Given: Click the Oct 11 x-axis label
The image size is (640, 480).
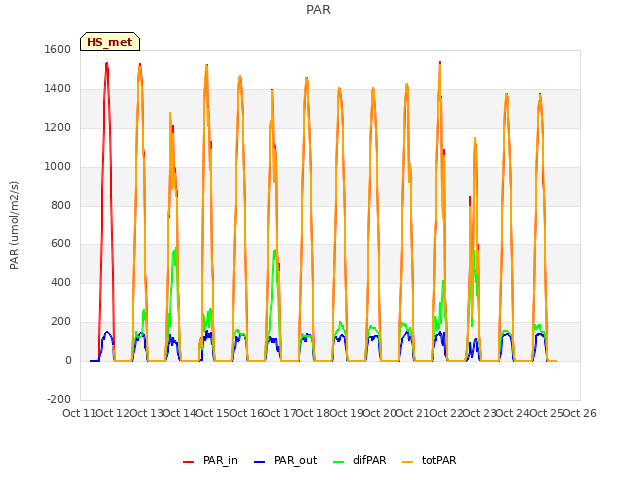Looking at the screenshot, I should coord(78,413).
